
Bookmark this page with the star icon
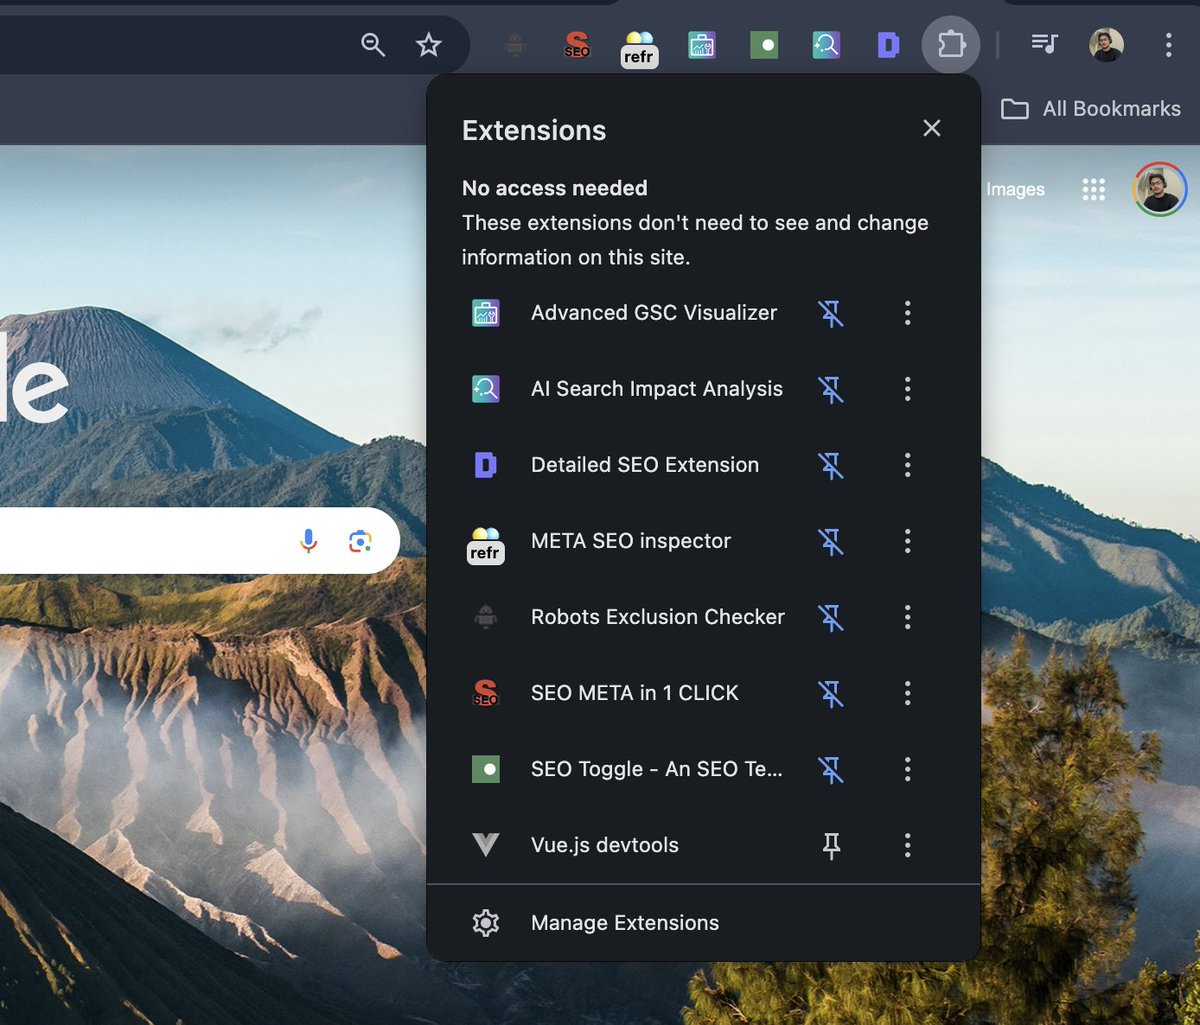coord(429,45)
